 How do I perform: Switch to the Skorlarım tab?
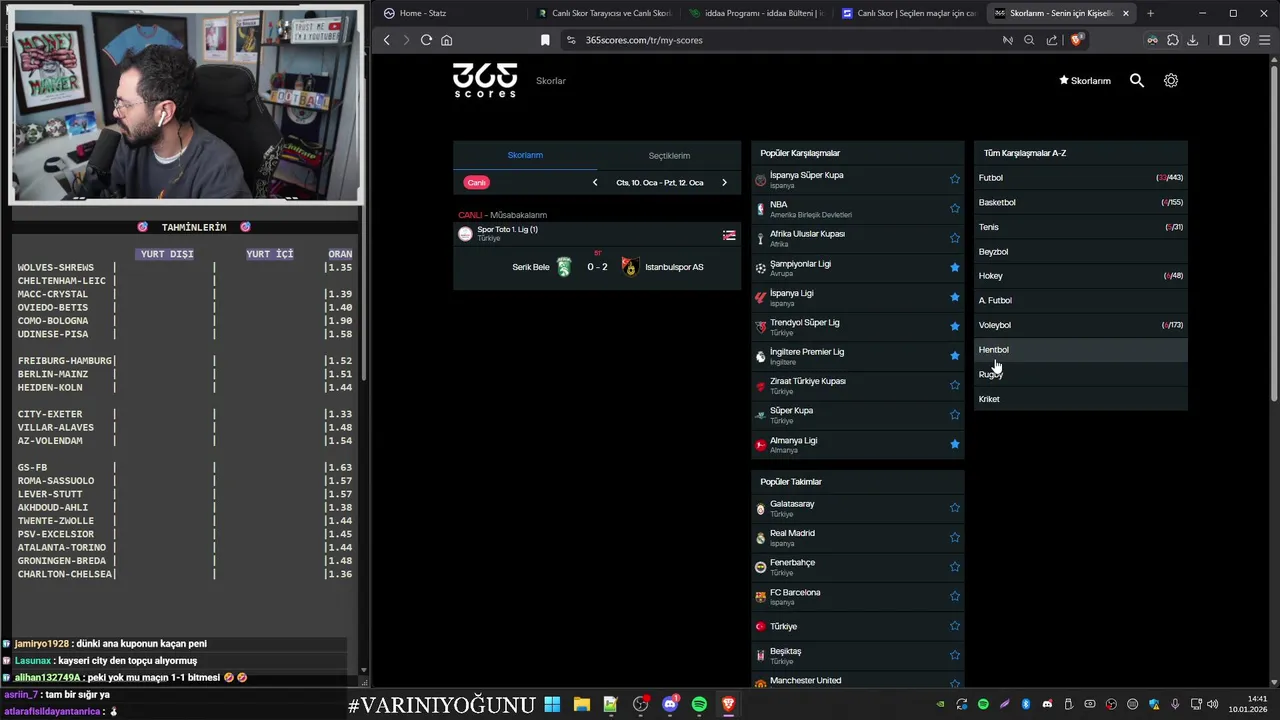(x=525, y=155)
